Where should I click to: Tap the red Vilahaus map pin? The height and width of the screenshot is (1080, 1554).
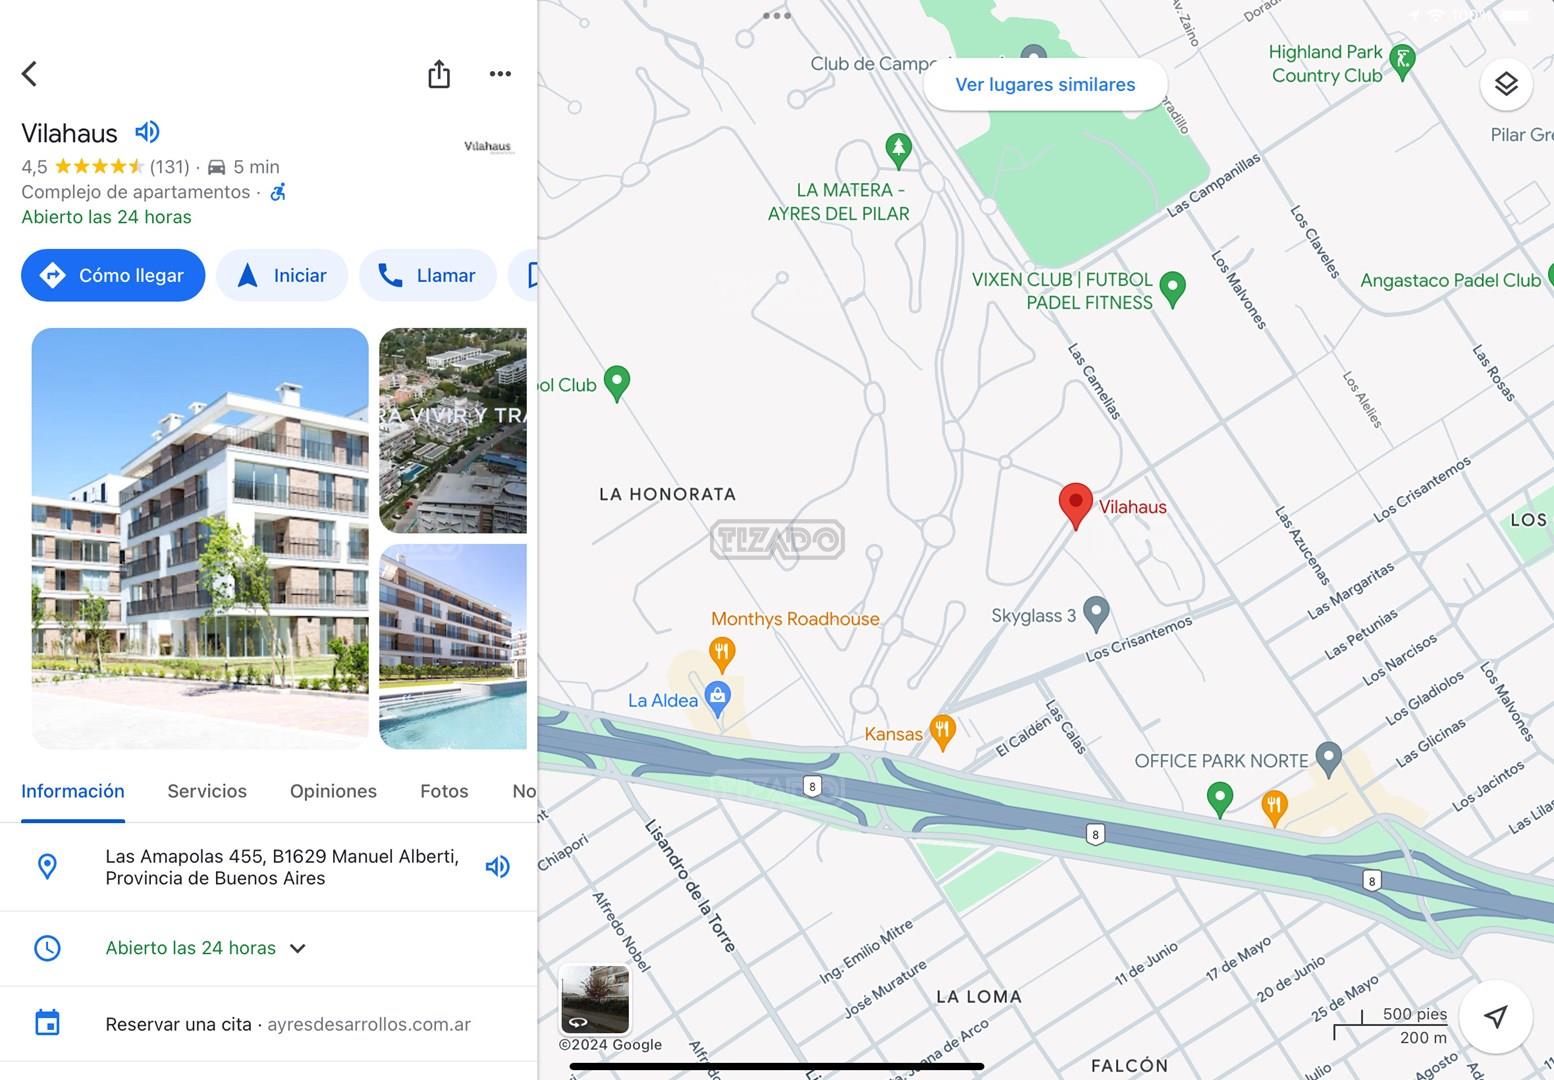pyautogui.click(x=1075, y=505)
